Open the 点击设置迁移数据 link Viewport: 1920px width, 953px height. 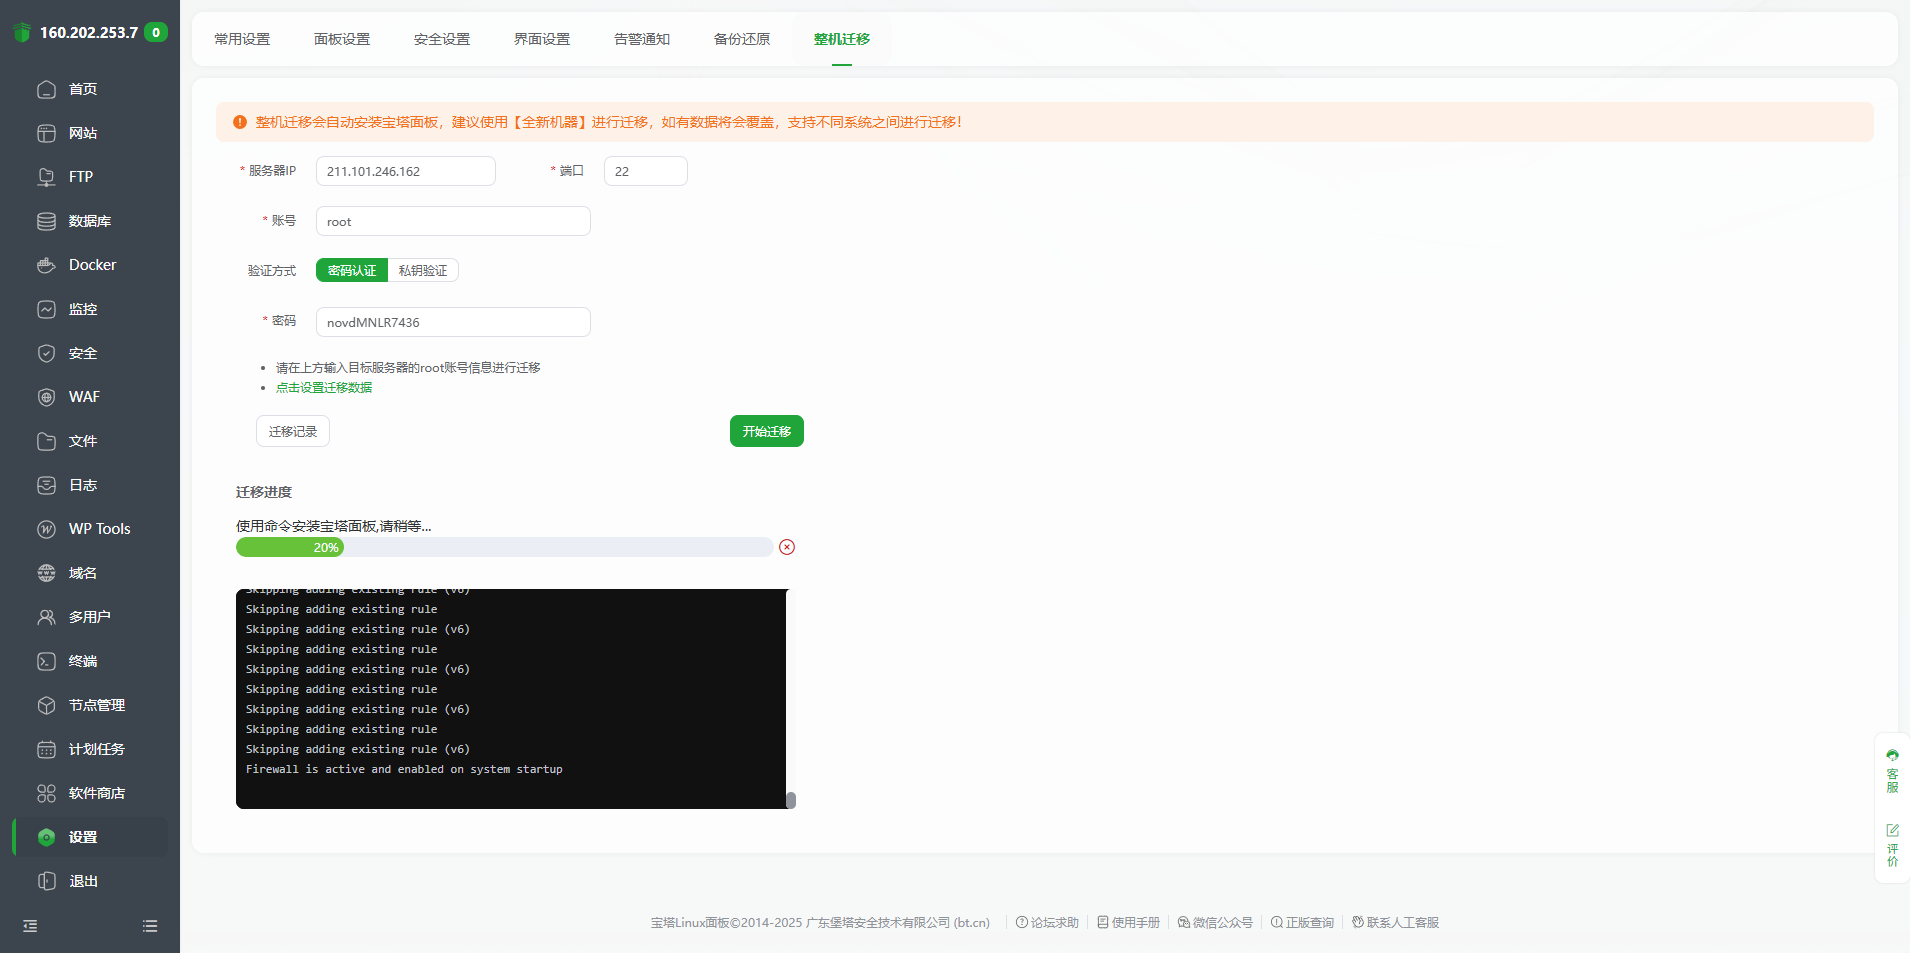(x=324, y=387)
